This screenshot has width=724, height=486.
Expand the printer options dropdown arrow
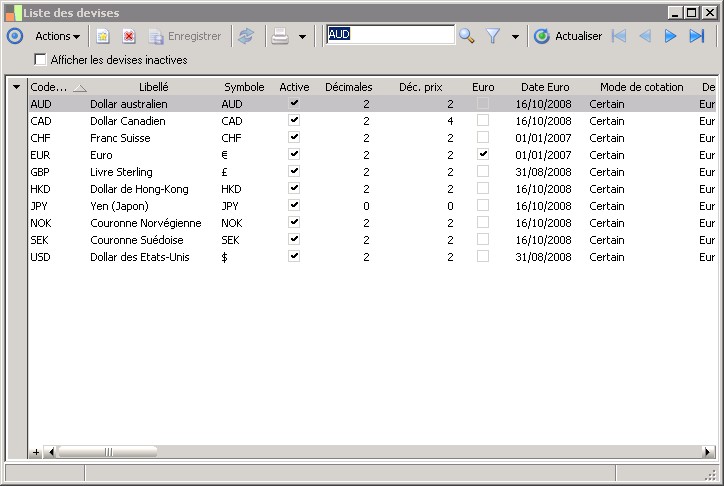click(x=302, y=37)
